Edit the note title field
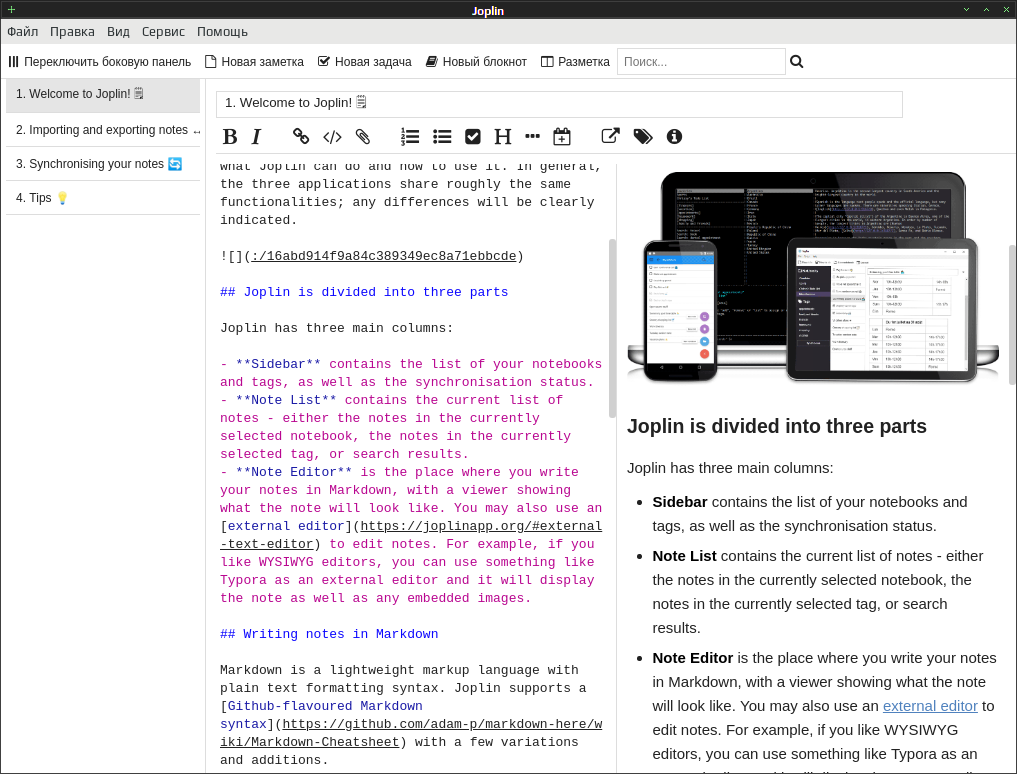The image size is (1017, 774). [x=559, y=103]
